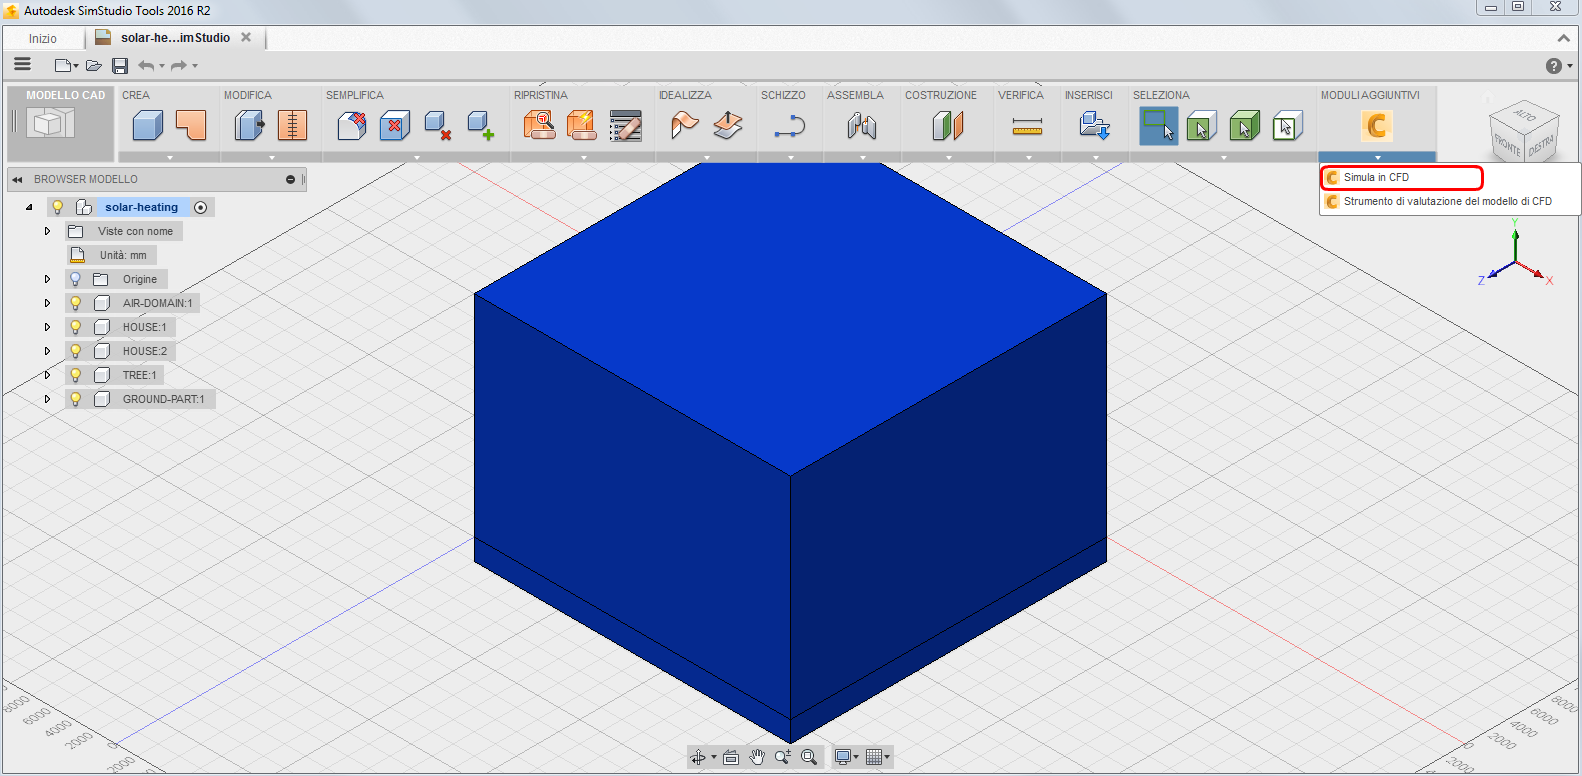This screenshot has width=1582, height=776.
Task: Open the CREA panel dropdown arrow
Action: (170, 157)
